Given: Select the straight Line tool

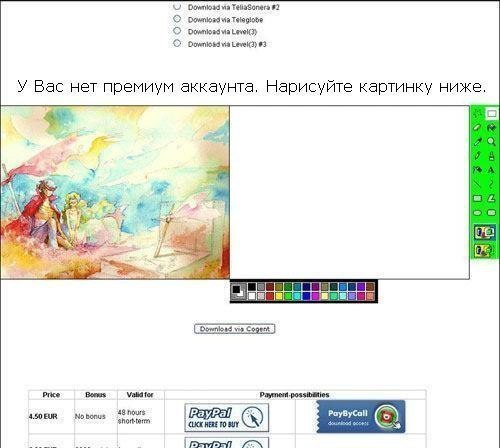Looking at the screenshot, I should (478, 184).
